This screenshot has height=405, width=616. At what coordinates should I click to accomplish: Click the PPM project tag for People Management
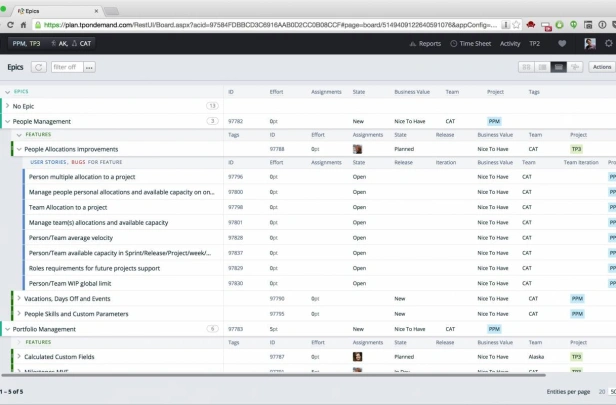494,121
